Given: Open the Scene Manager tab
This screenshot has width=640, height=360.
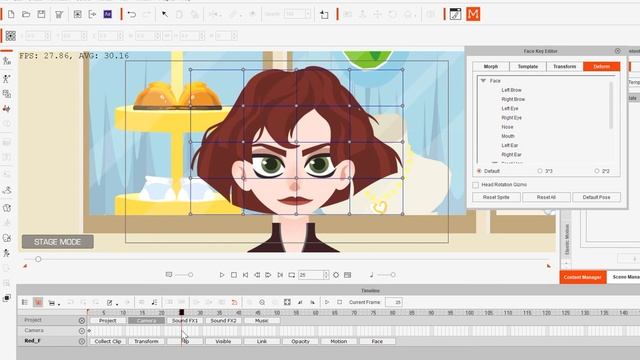Looking at the screenshot, I should click(624, 277).
